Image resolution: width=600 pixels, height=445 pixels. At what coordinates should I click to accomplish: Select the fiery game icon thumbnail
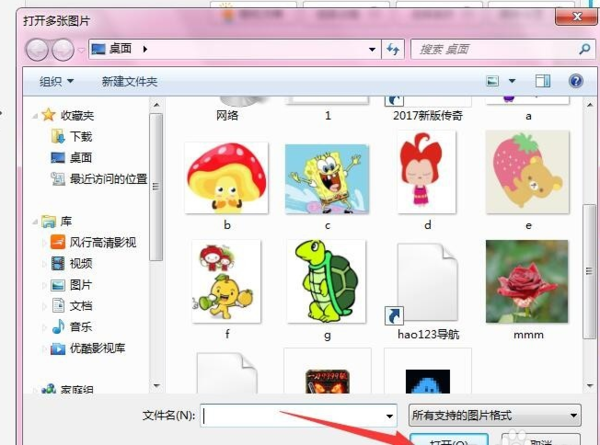[x=328, y=381]
